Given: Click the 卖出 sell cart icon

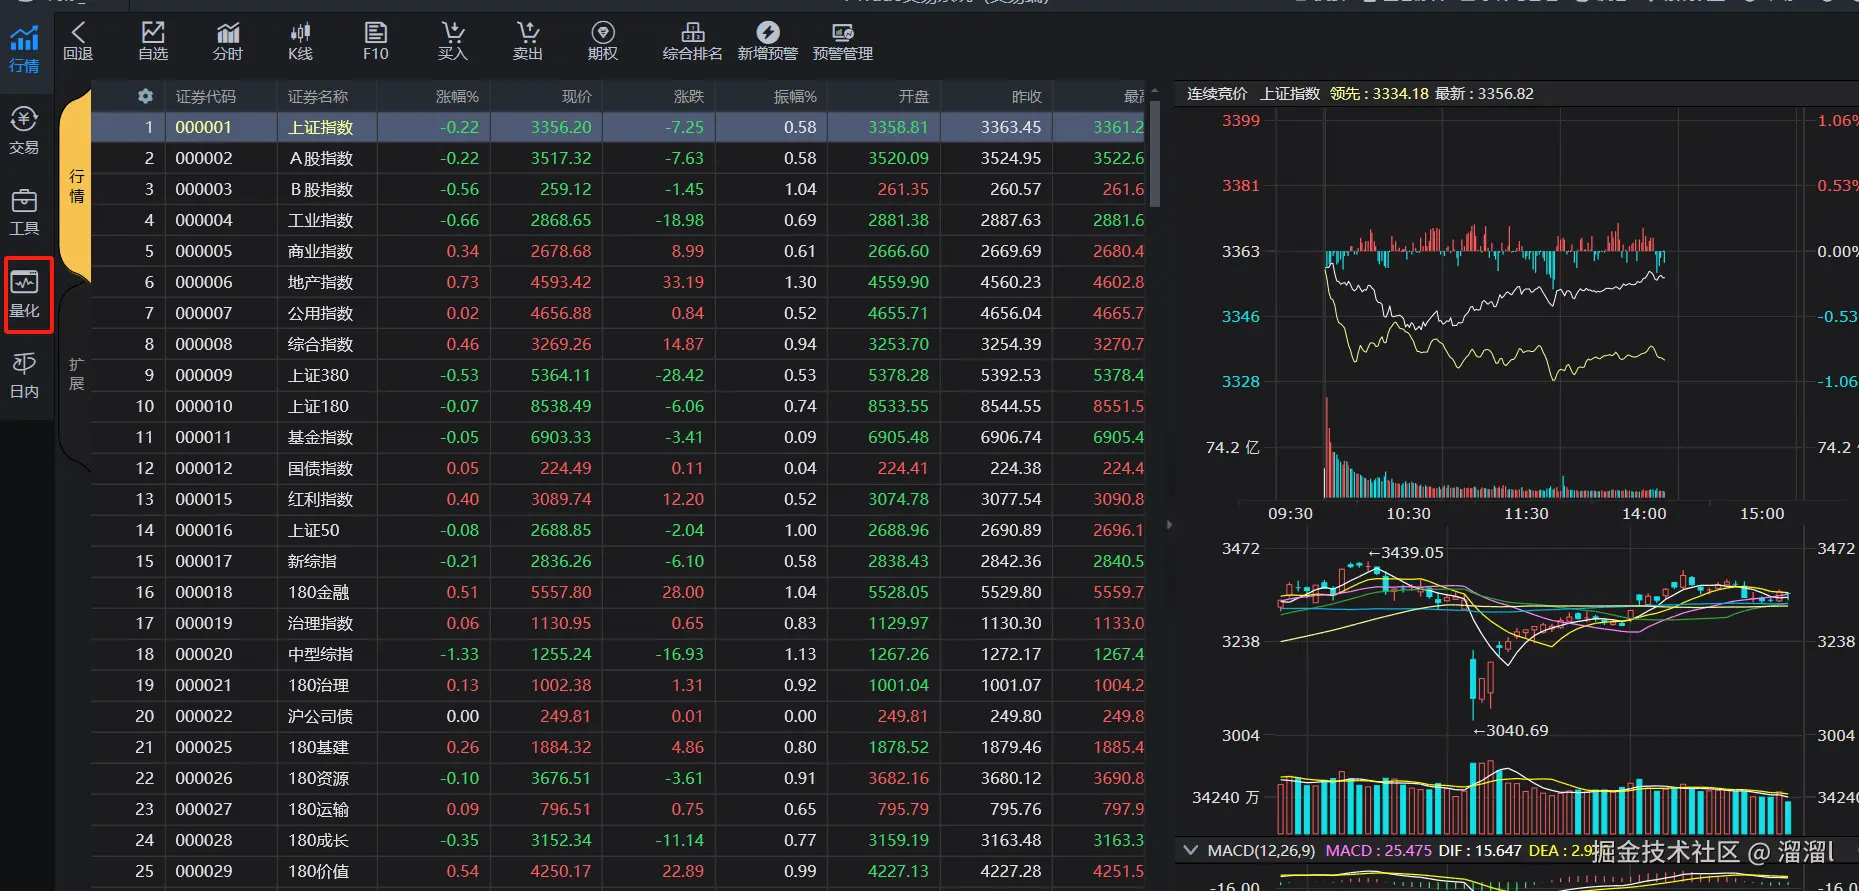Looking at the screenshot, I should [x=528, y=41].
